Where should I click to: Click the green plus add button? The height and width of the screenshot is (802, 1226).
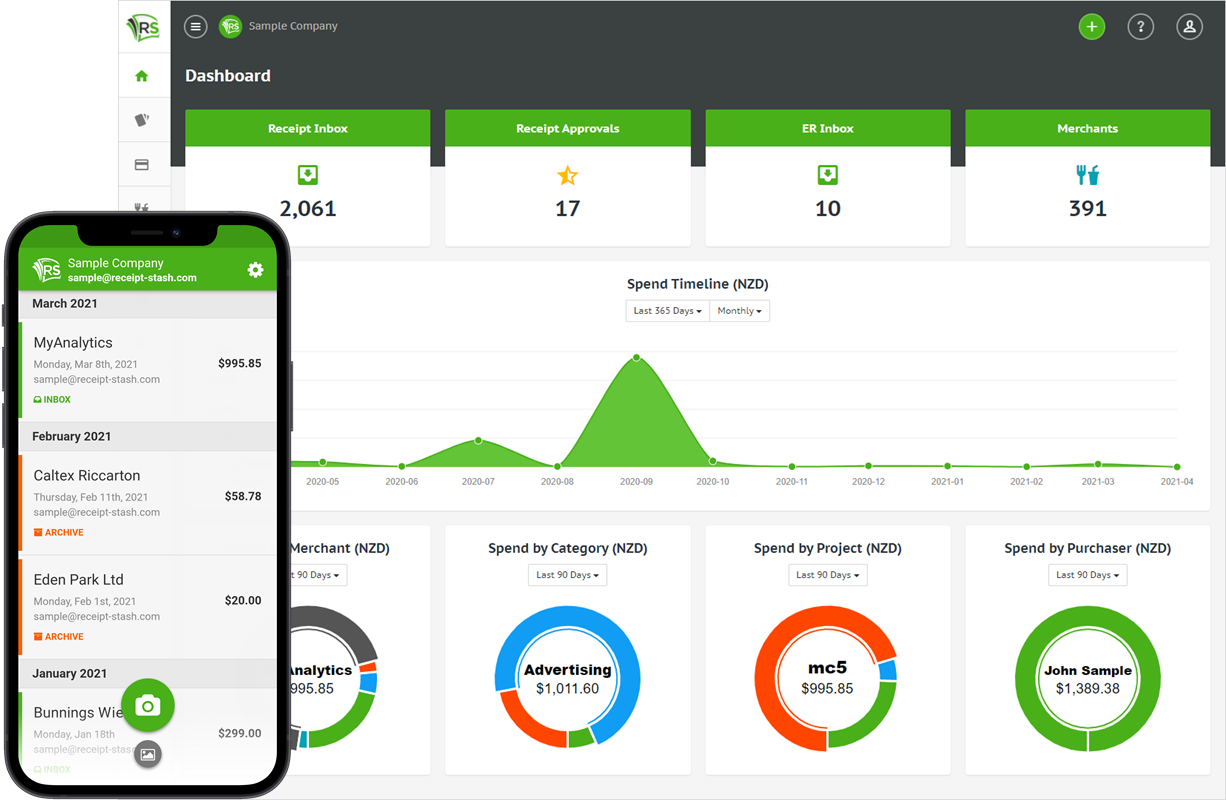click(x=1092, y=27)
